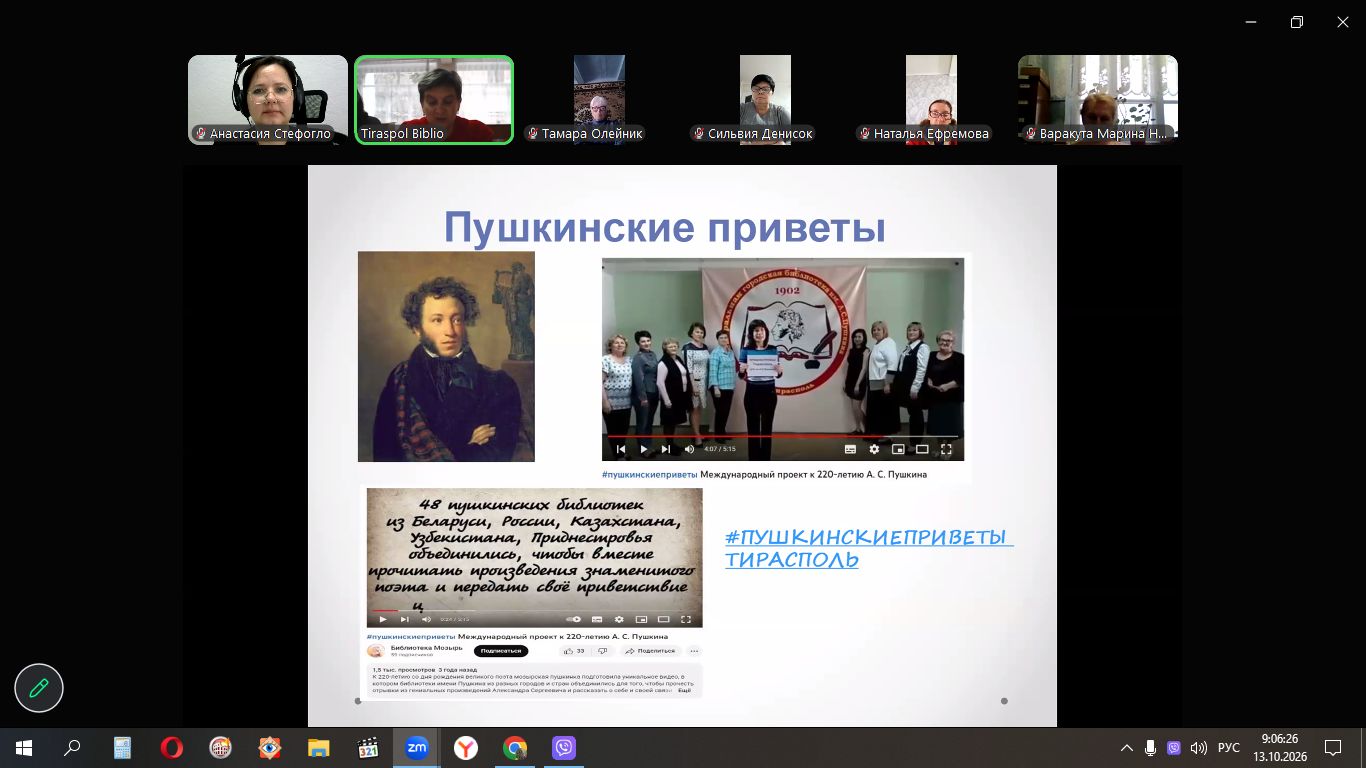Click muted mic icon beside Анастасия Стефогло
The image size is (1366, 768).
click(201, 134)
